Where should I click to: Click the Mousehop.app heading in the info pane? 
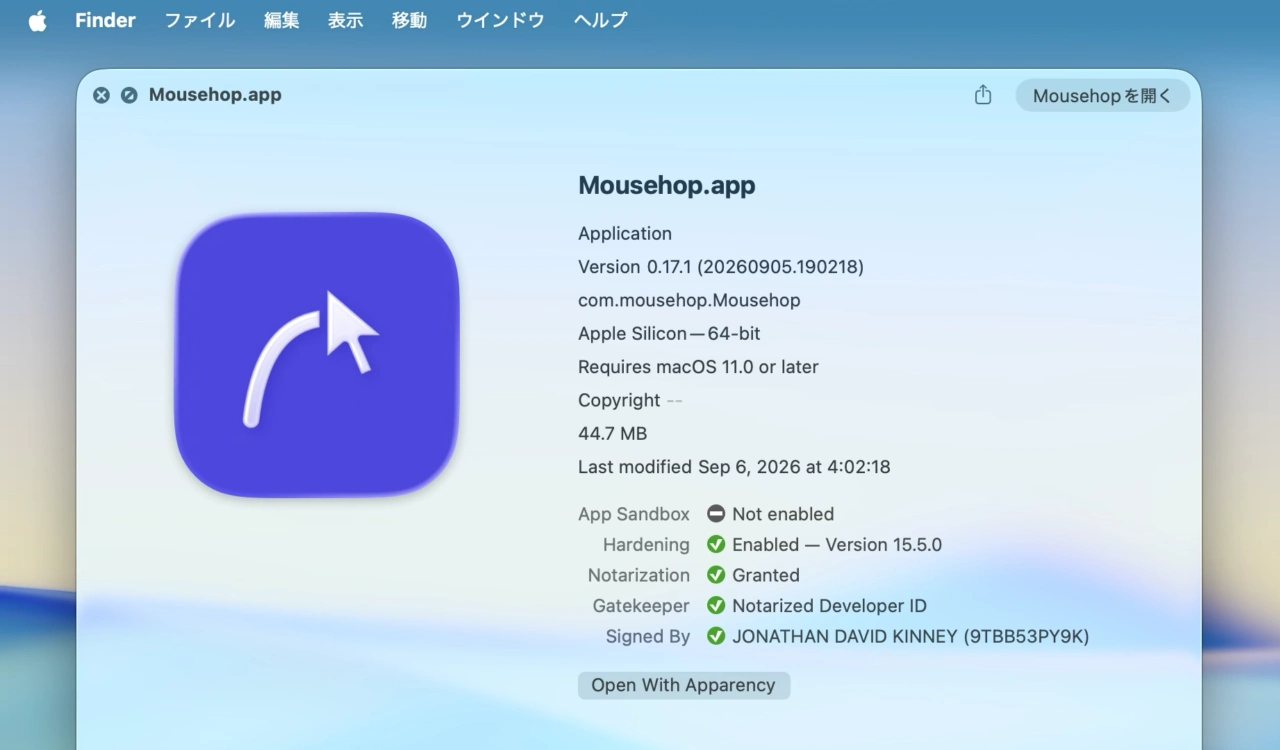click(667, 185)
